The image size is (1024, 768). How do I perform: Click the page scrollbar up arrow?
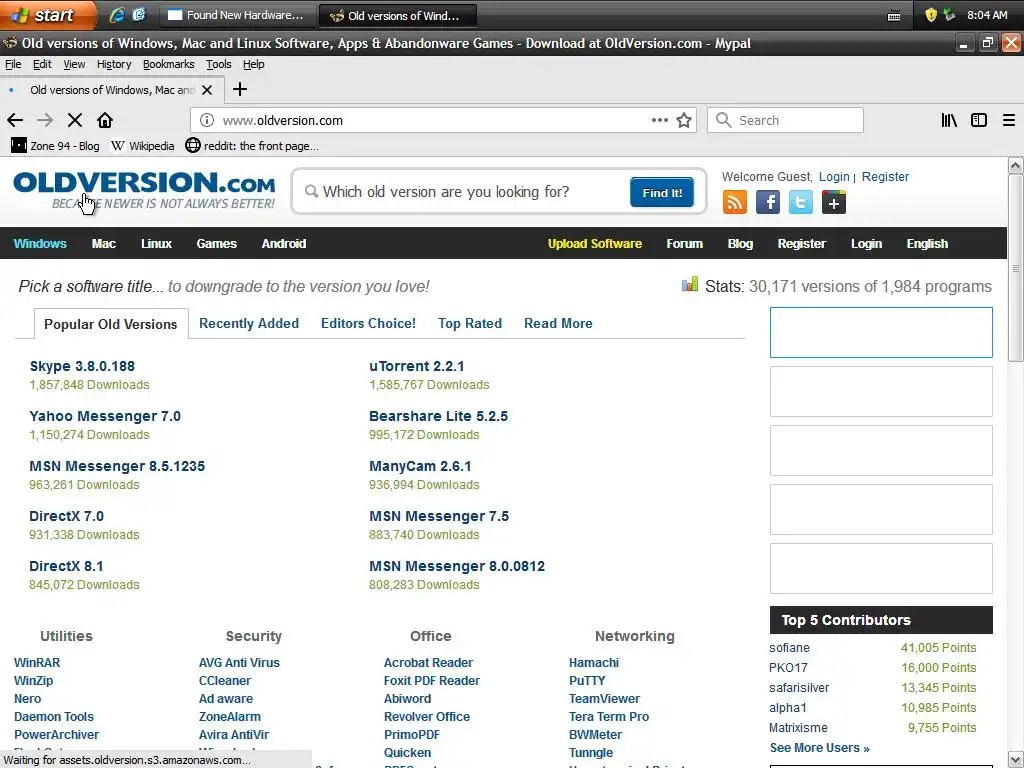(1015, 165)
